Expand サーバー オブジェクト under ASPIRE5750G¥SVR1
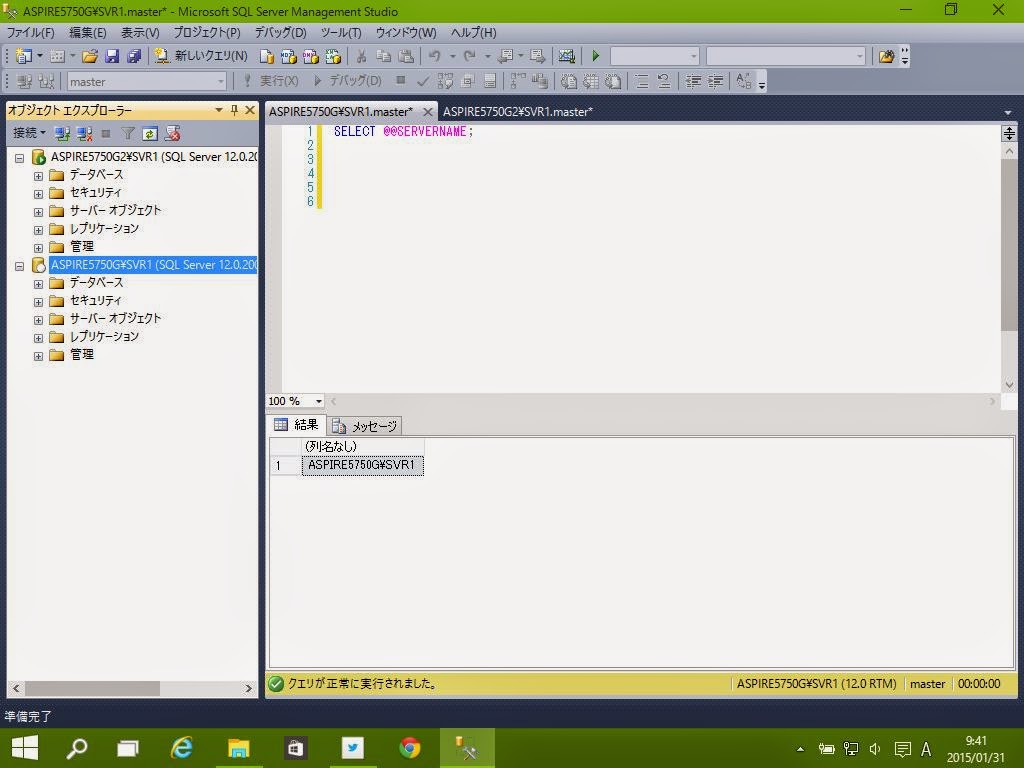This screenshot has width=1024, height=768. tap(39, 320)
